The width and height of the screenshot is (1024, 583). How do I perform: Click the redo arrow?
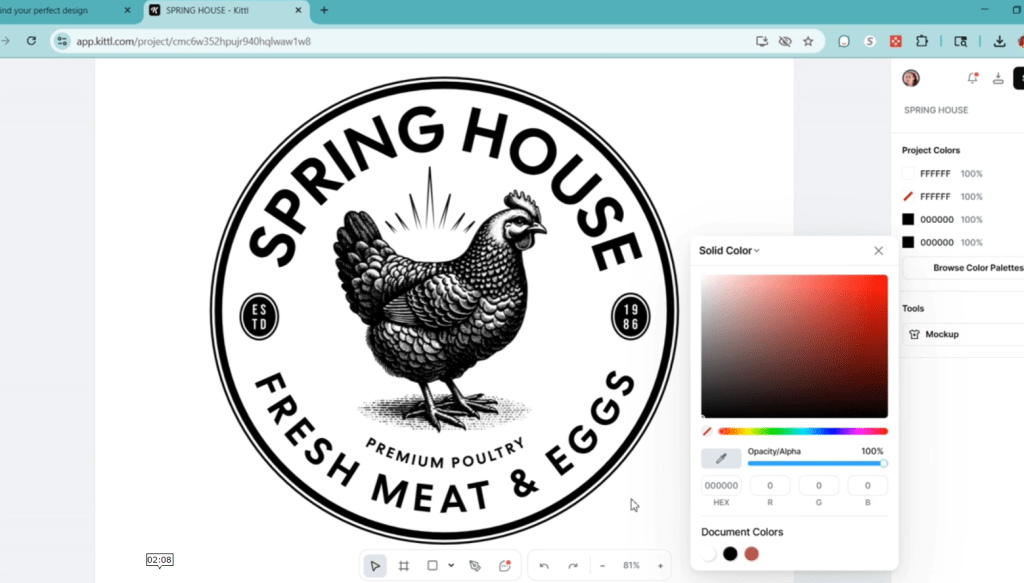pyautogui.click(x=573, y=566)
